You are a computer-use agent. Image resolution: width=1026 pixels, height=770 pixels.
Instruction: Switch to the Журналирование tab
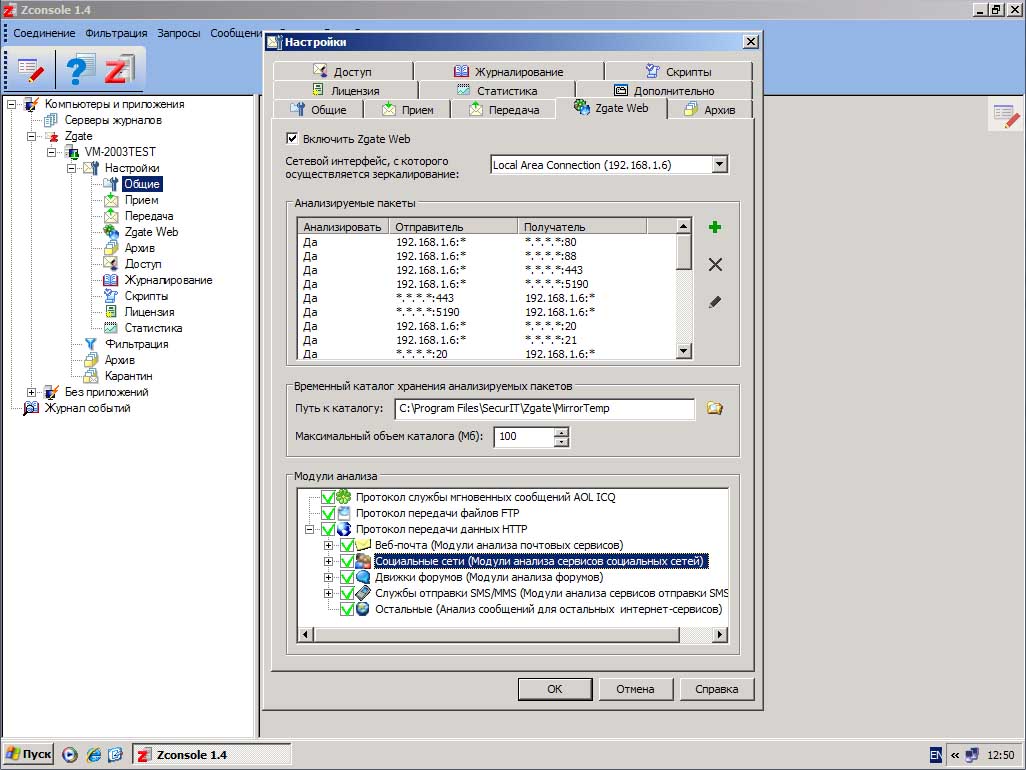pyautogui.click(x=508, y=71)
